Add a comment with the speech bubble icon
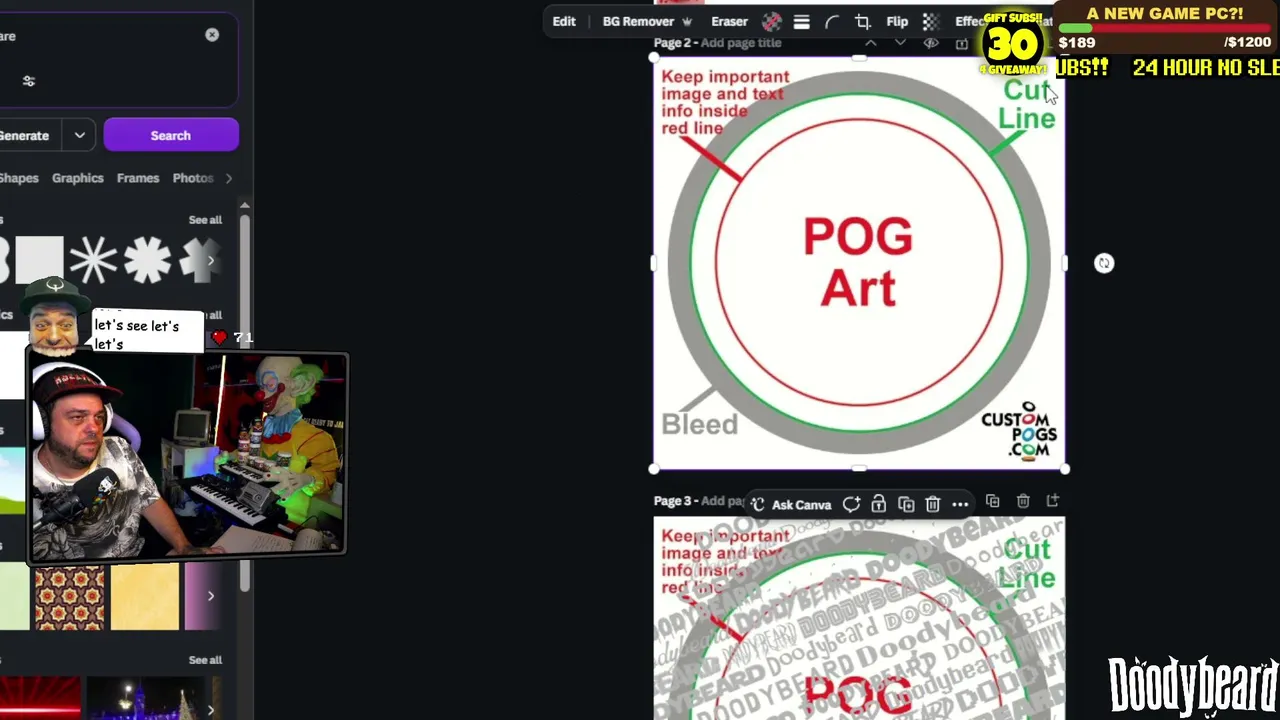 click(x=851, y=505)
